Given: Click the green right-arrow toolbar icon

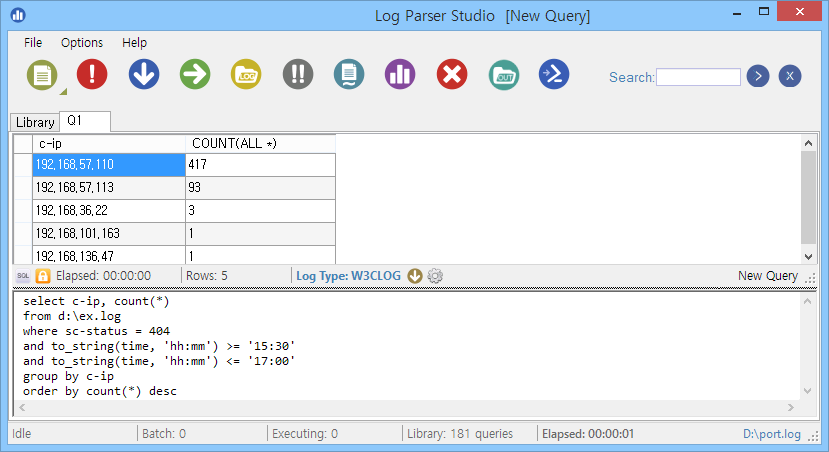Looking at the screenshot, I should pos(195,74).
